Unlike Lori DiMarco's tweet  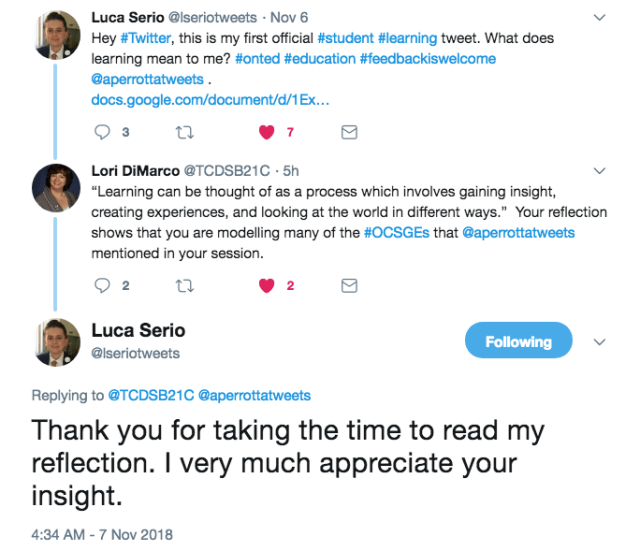click(x=267, y=285)
